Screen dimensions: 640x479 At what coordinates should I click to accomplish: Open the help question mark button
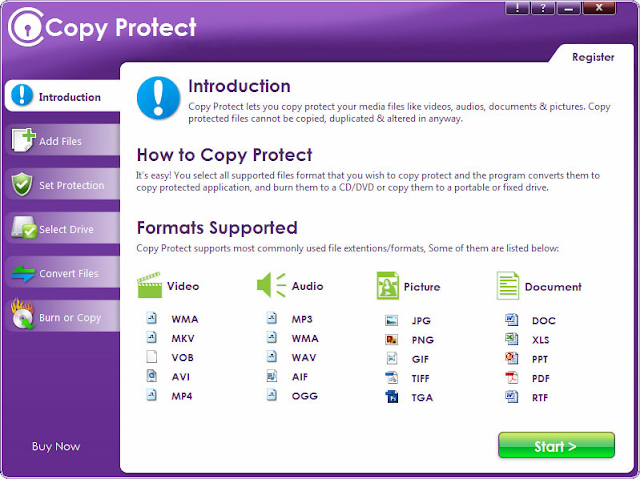click(543, 8)
